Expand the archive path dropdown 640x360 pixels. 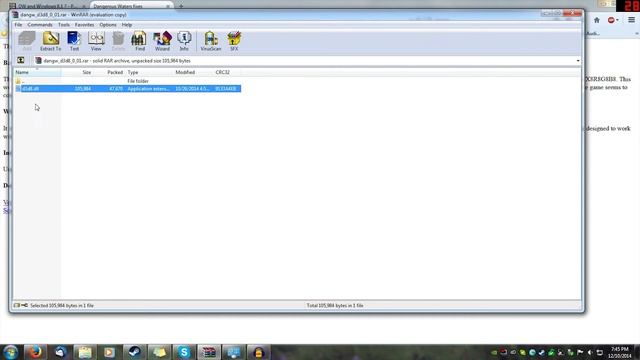[578, 61]
